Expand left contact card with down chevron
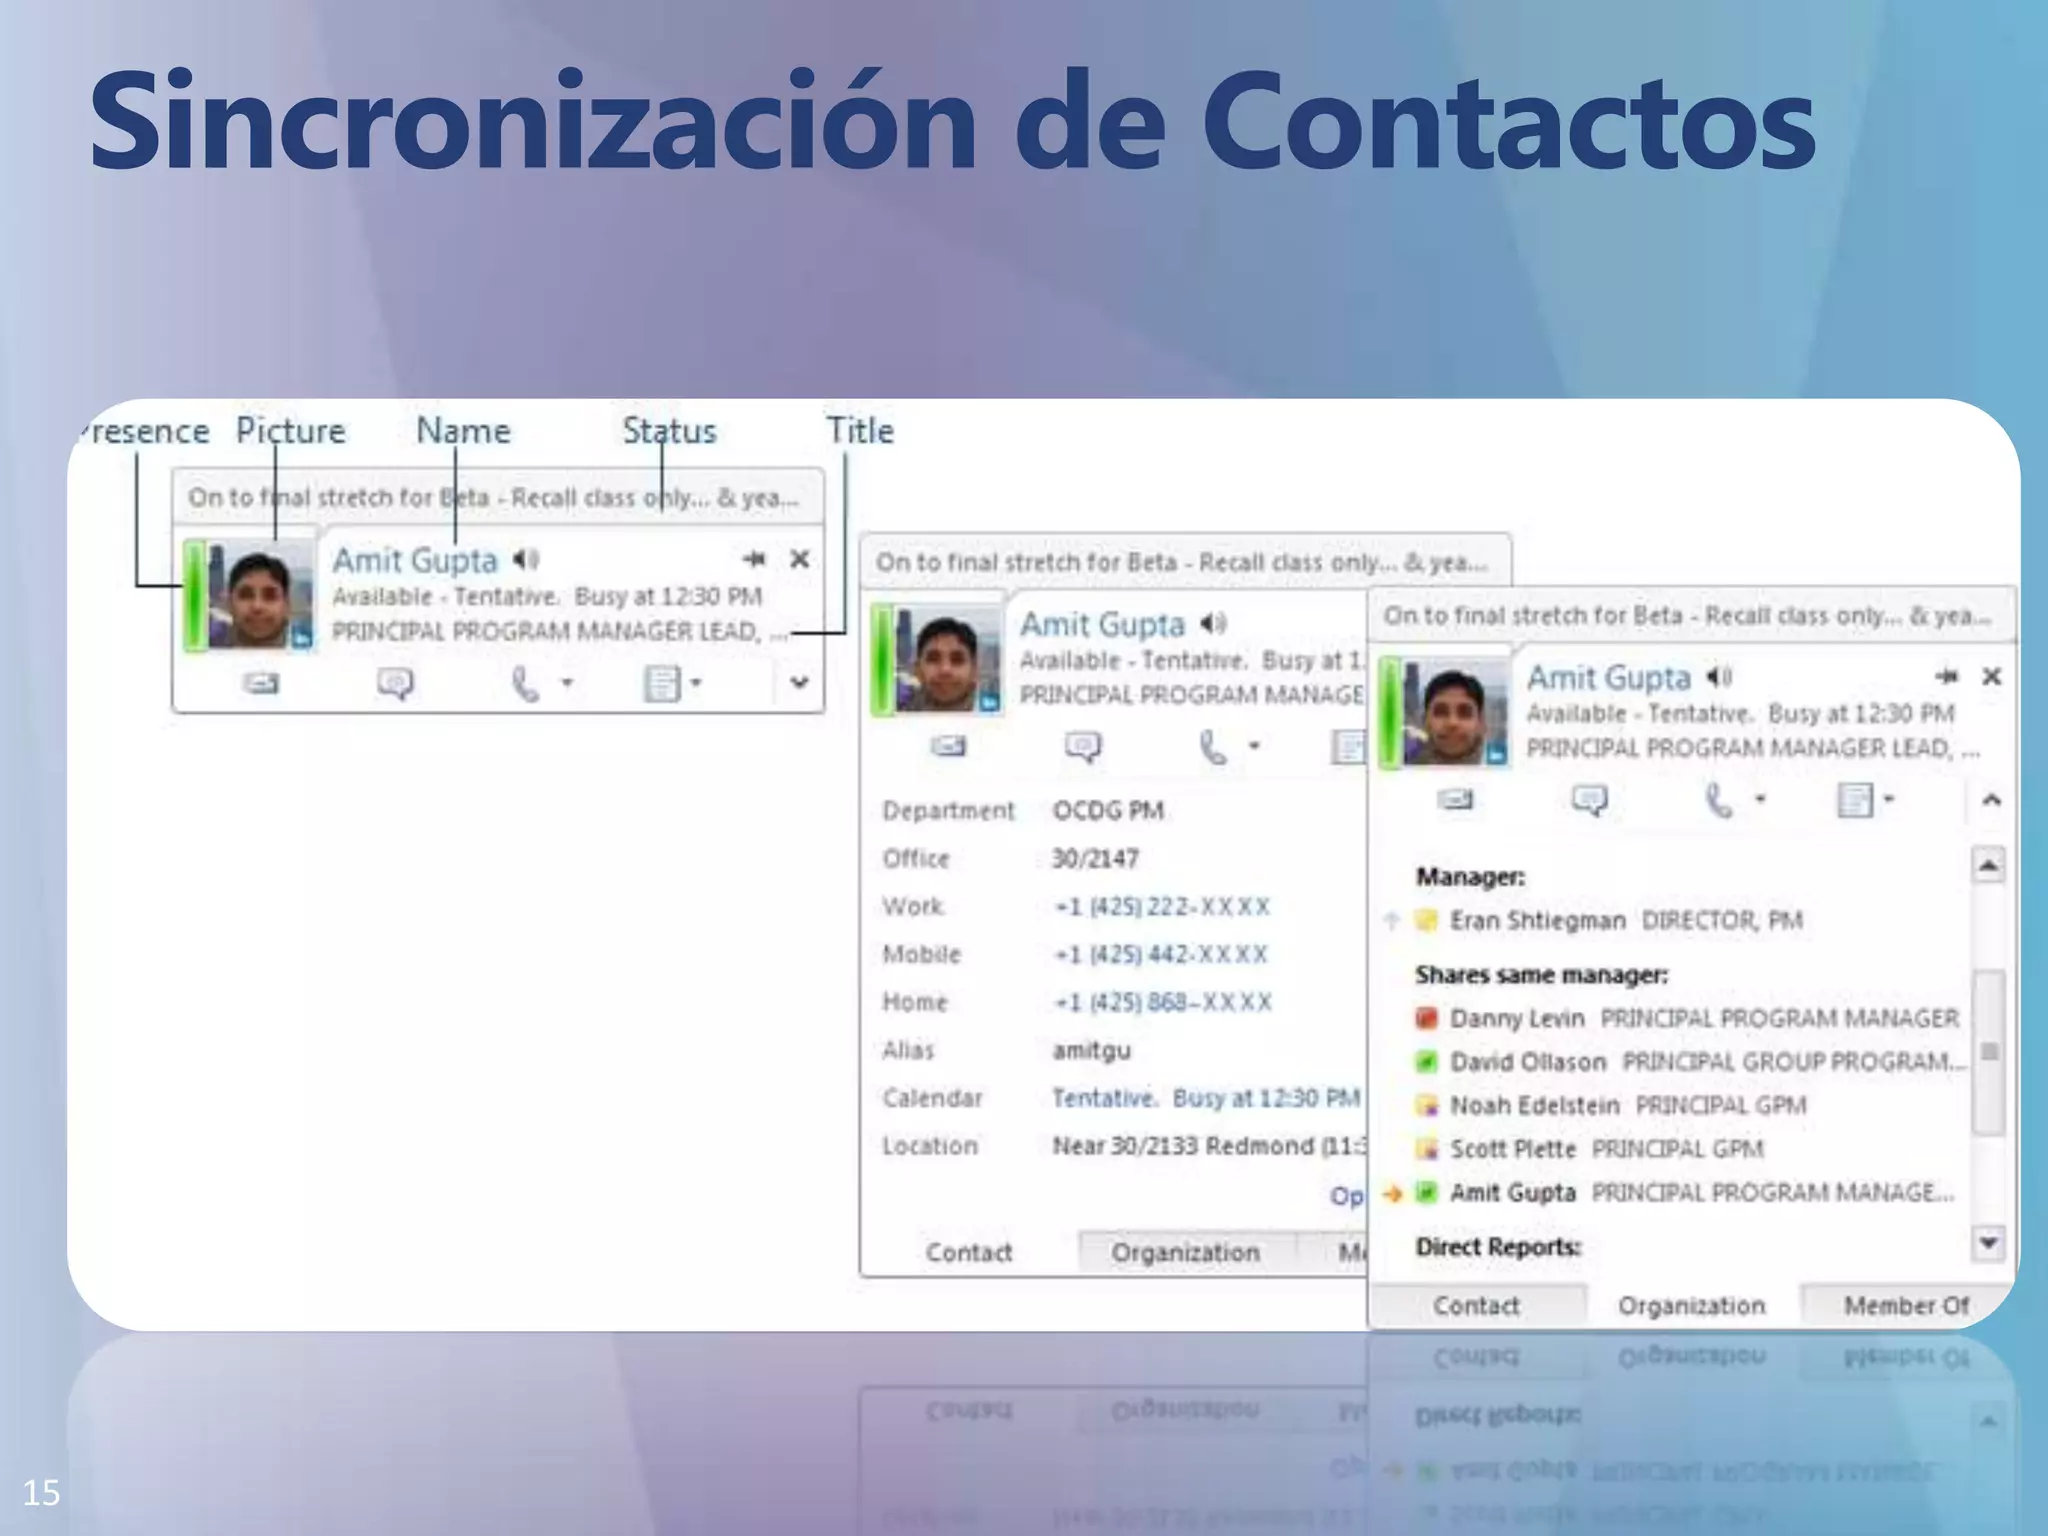This screenshot has height=1536, width=2048. (799, 683)
